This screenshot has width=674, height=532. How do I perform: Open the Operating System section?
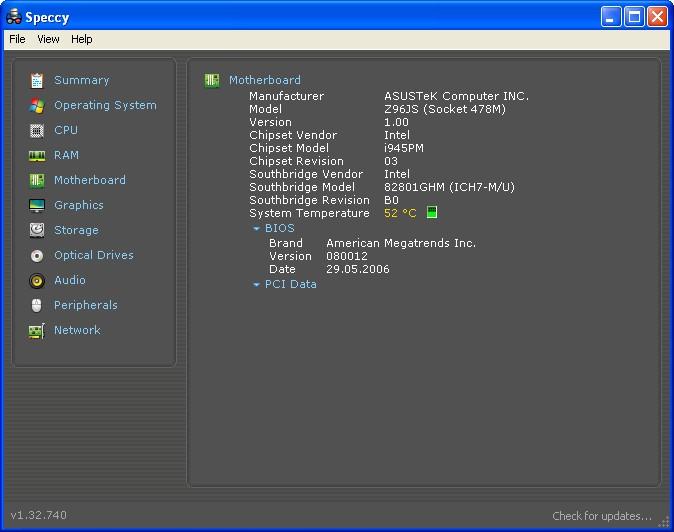(x=105, y=105)
